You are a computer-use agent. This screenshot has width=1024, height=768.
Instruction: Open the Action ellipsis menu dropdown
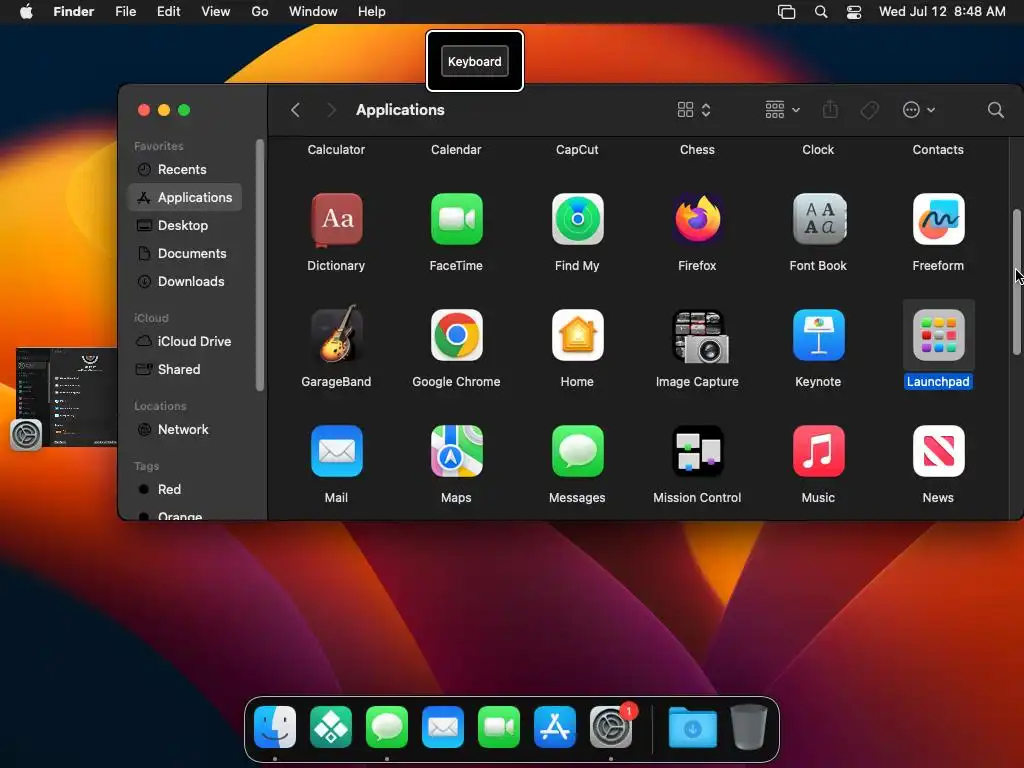point(919,110)
